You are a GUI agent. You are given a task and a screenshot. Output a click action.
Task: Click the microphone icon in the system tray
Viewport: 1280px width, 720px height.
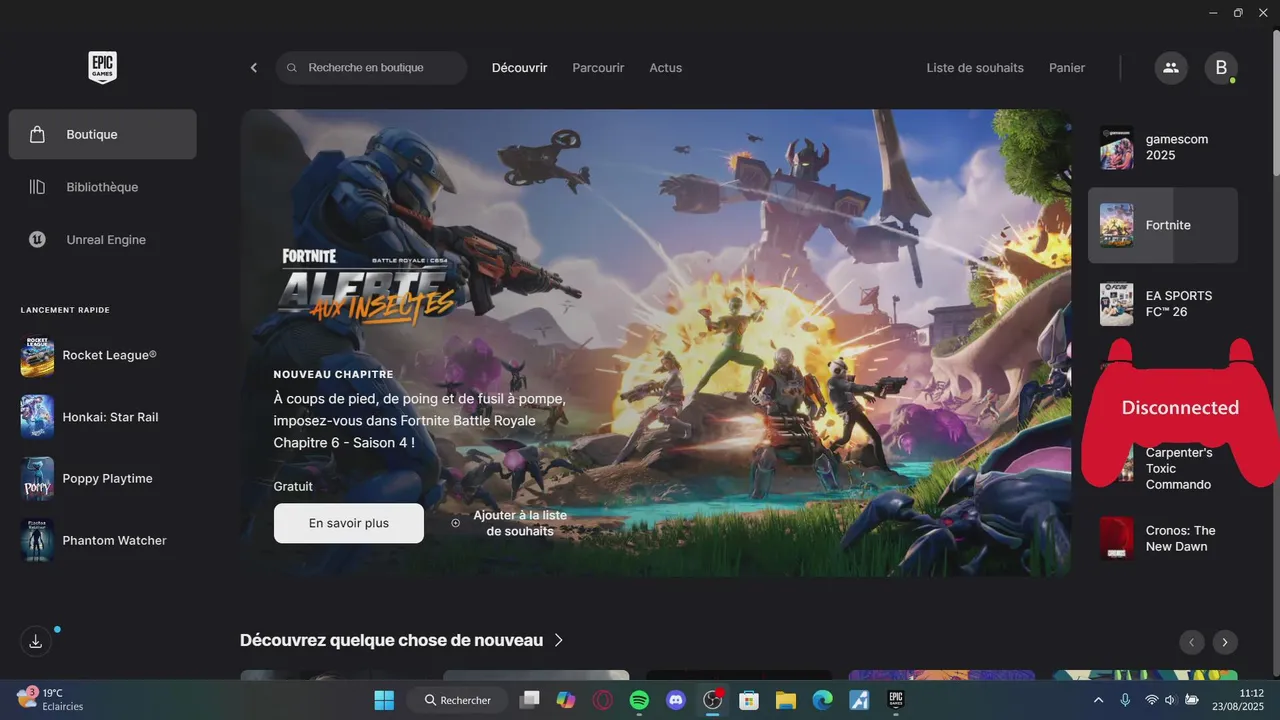[x=1125, y=700]
